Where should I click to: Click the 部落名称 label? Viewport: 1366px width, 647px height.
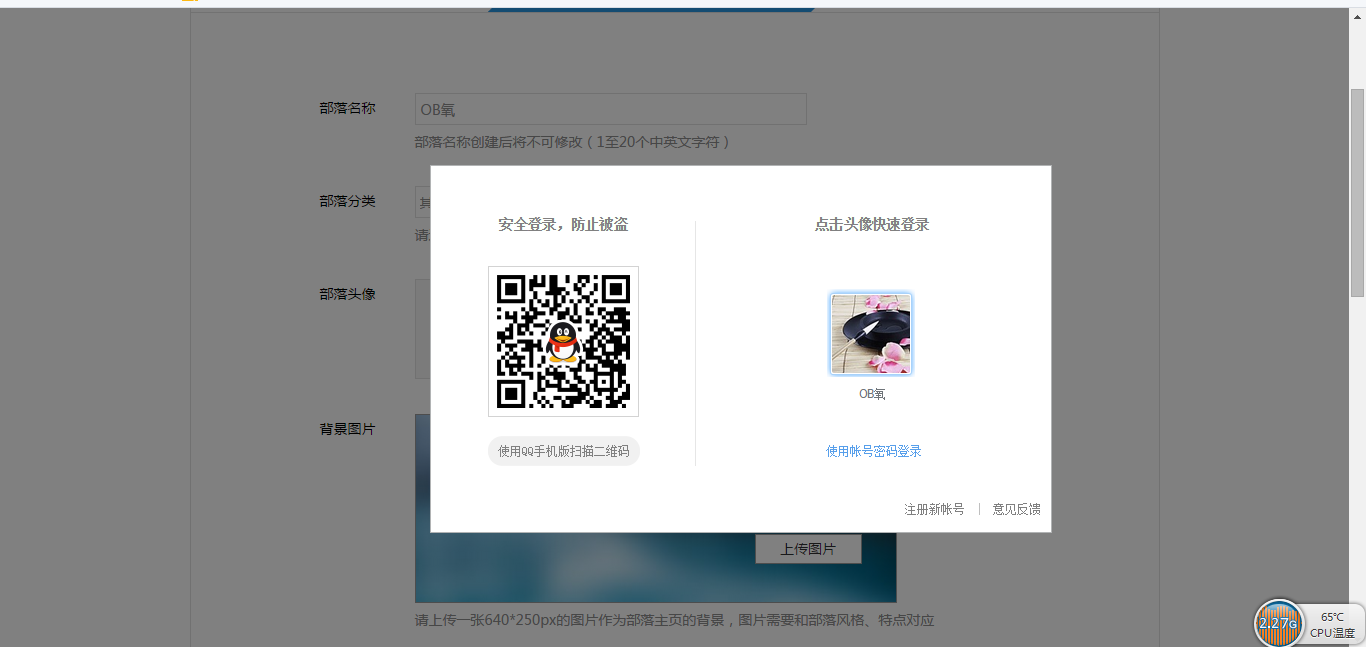point(347,108)
